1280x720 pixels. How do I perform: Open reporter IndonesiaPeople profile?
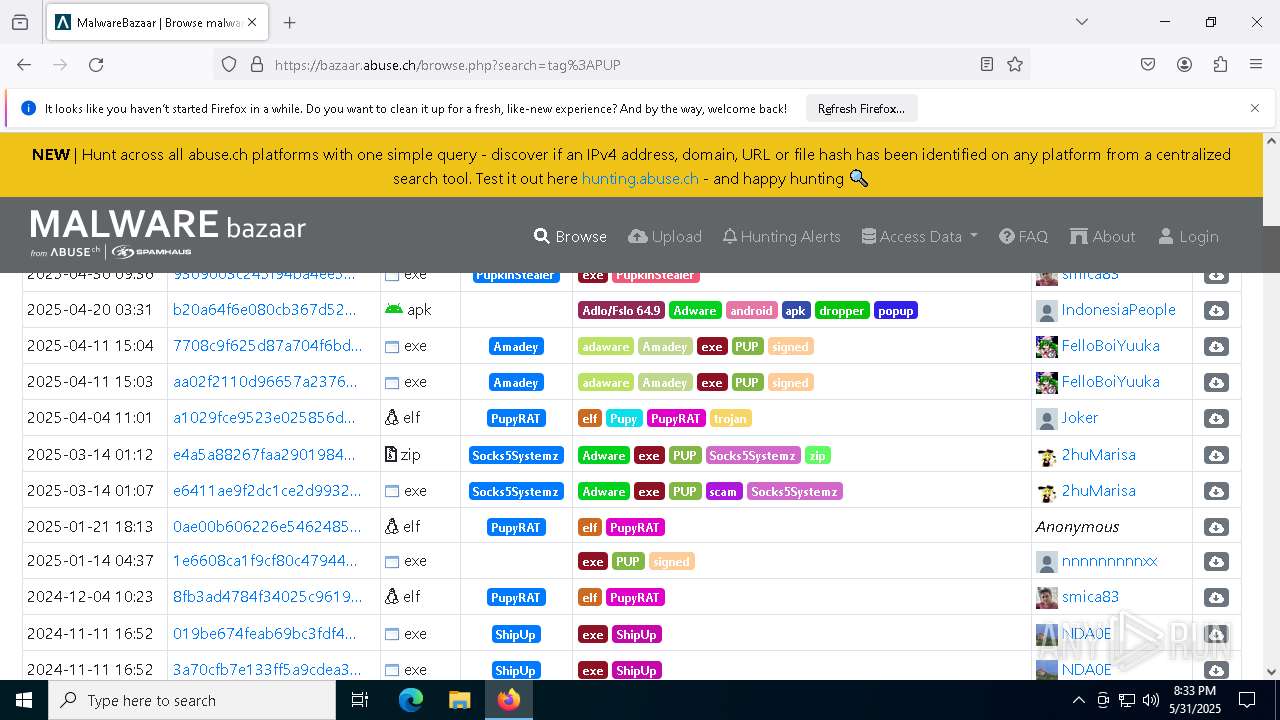tap(1118, 310)
